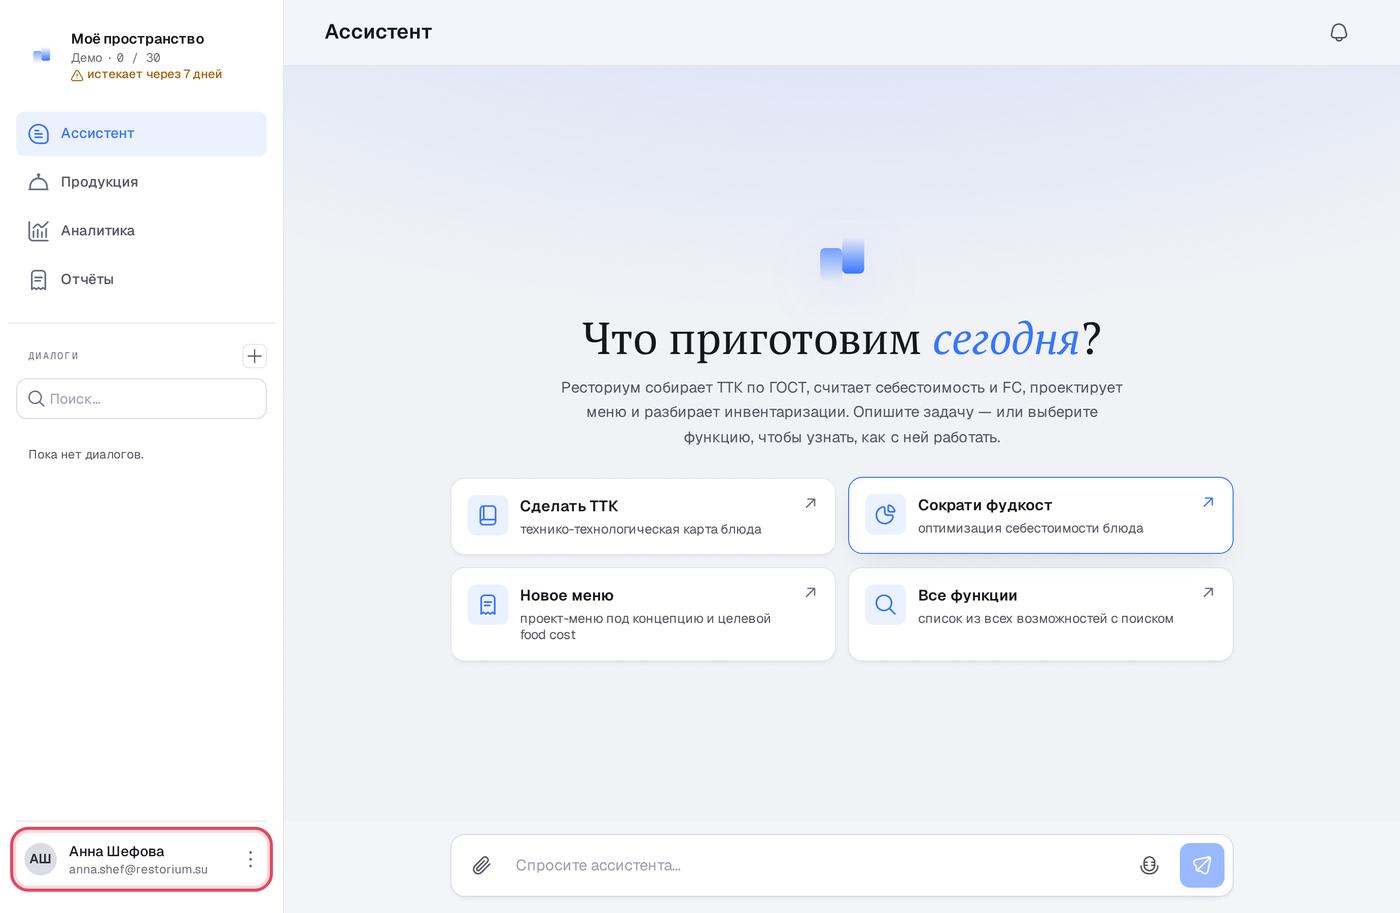Image resolution: width=1400 pixels, height=913 pixels.
Task: Click the 'ДИАЛОГИ' section label
Action: 53,356
